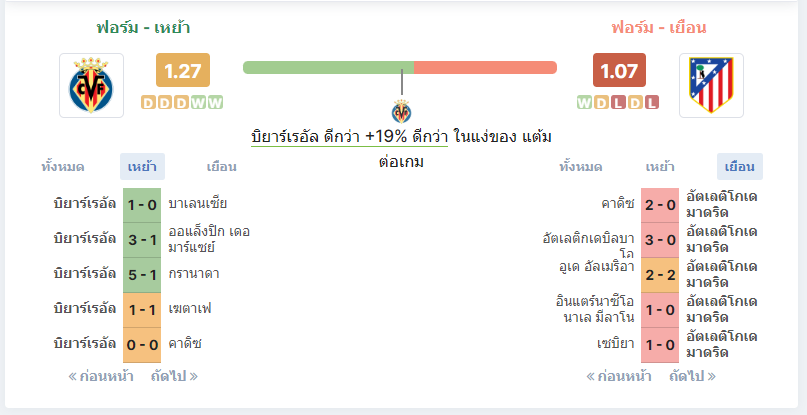Viewport: 807px width, 415px height.
Task: Click the last W badge in Villarreal form
Action: tap(216, 103)
